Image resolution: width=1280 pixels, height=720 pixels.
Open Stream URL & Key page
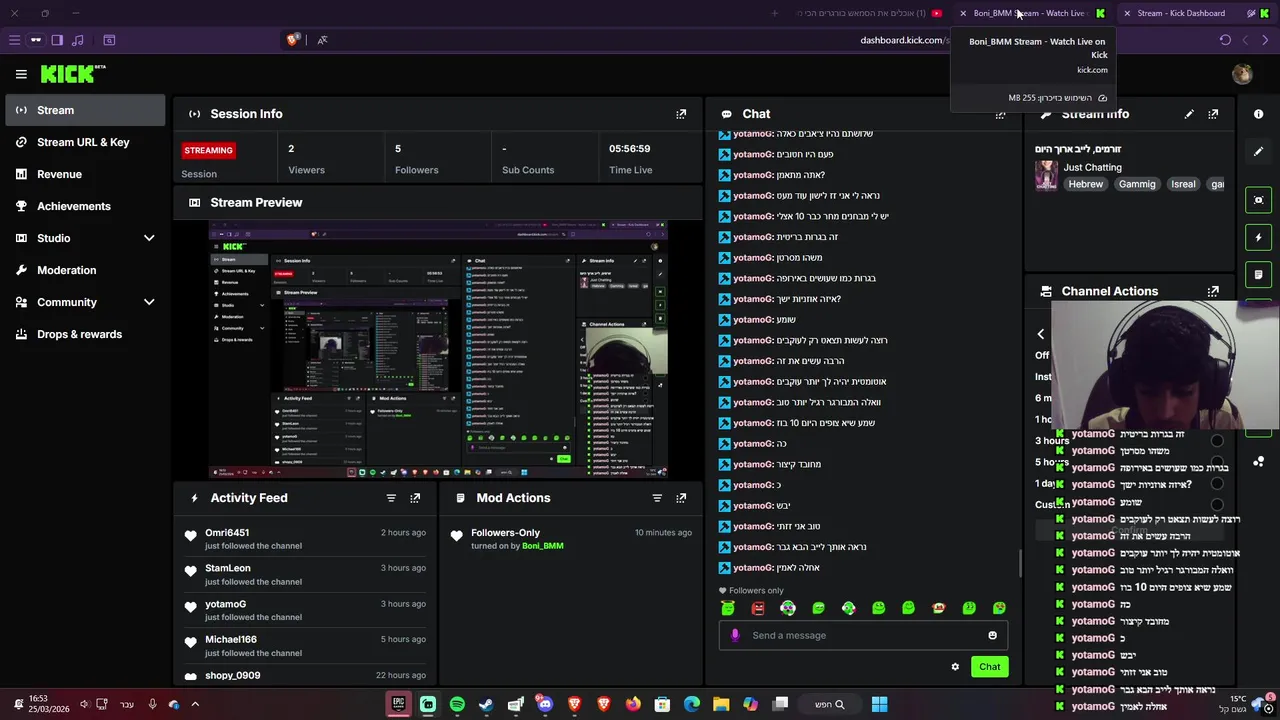(85, 142)
